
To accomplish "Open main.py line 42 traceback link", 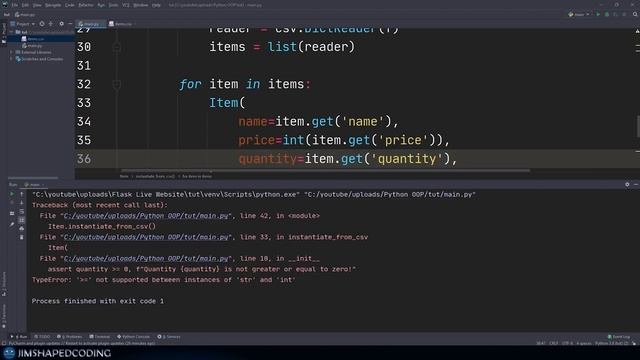I will 146,216.
